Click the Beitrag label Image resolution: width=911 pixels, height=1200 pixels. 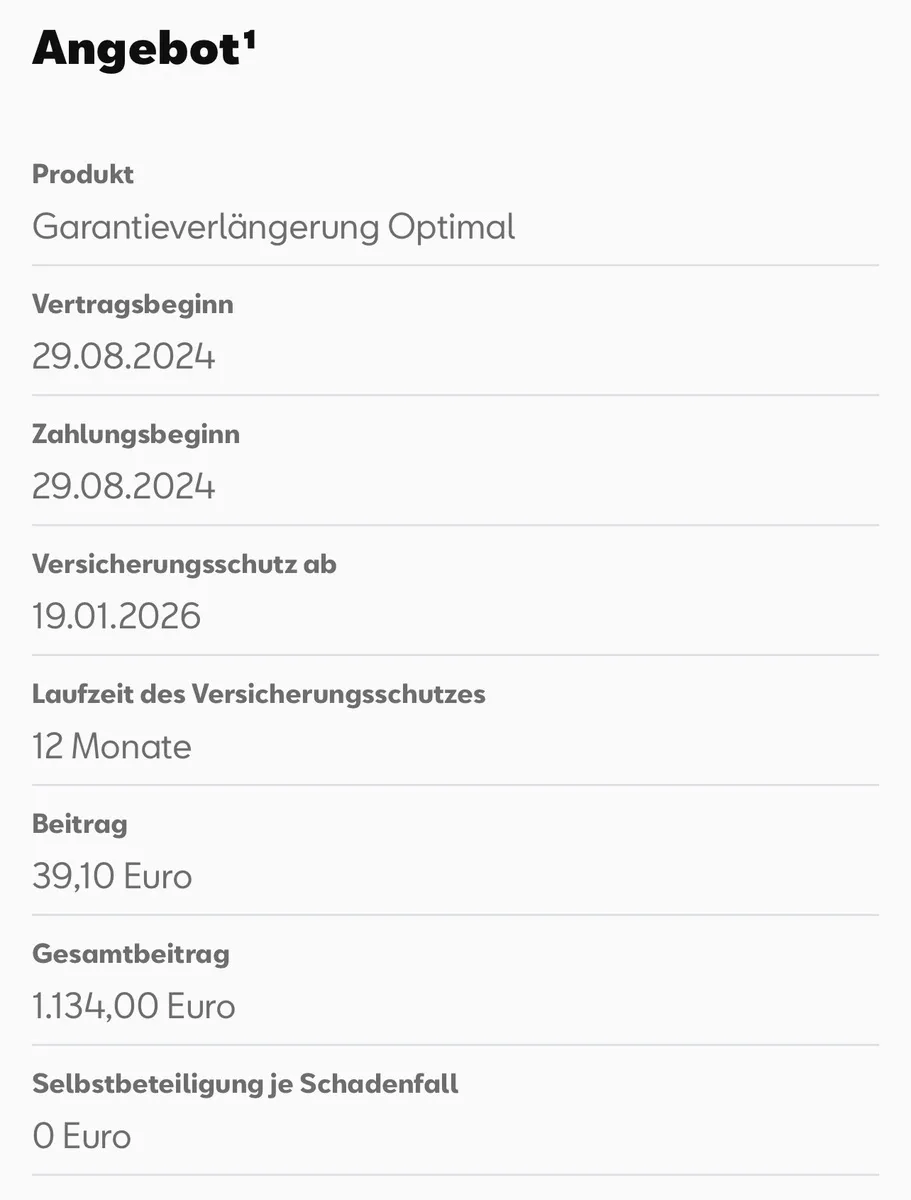[80, 824]
